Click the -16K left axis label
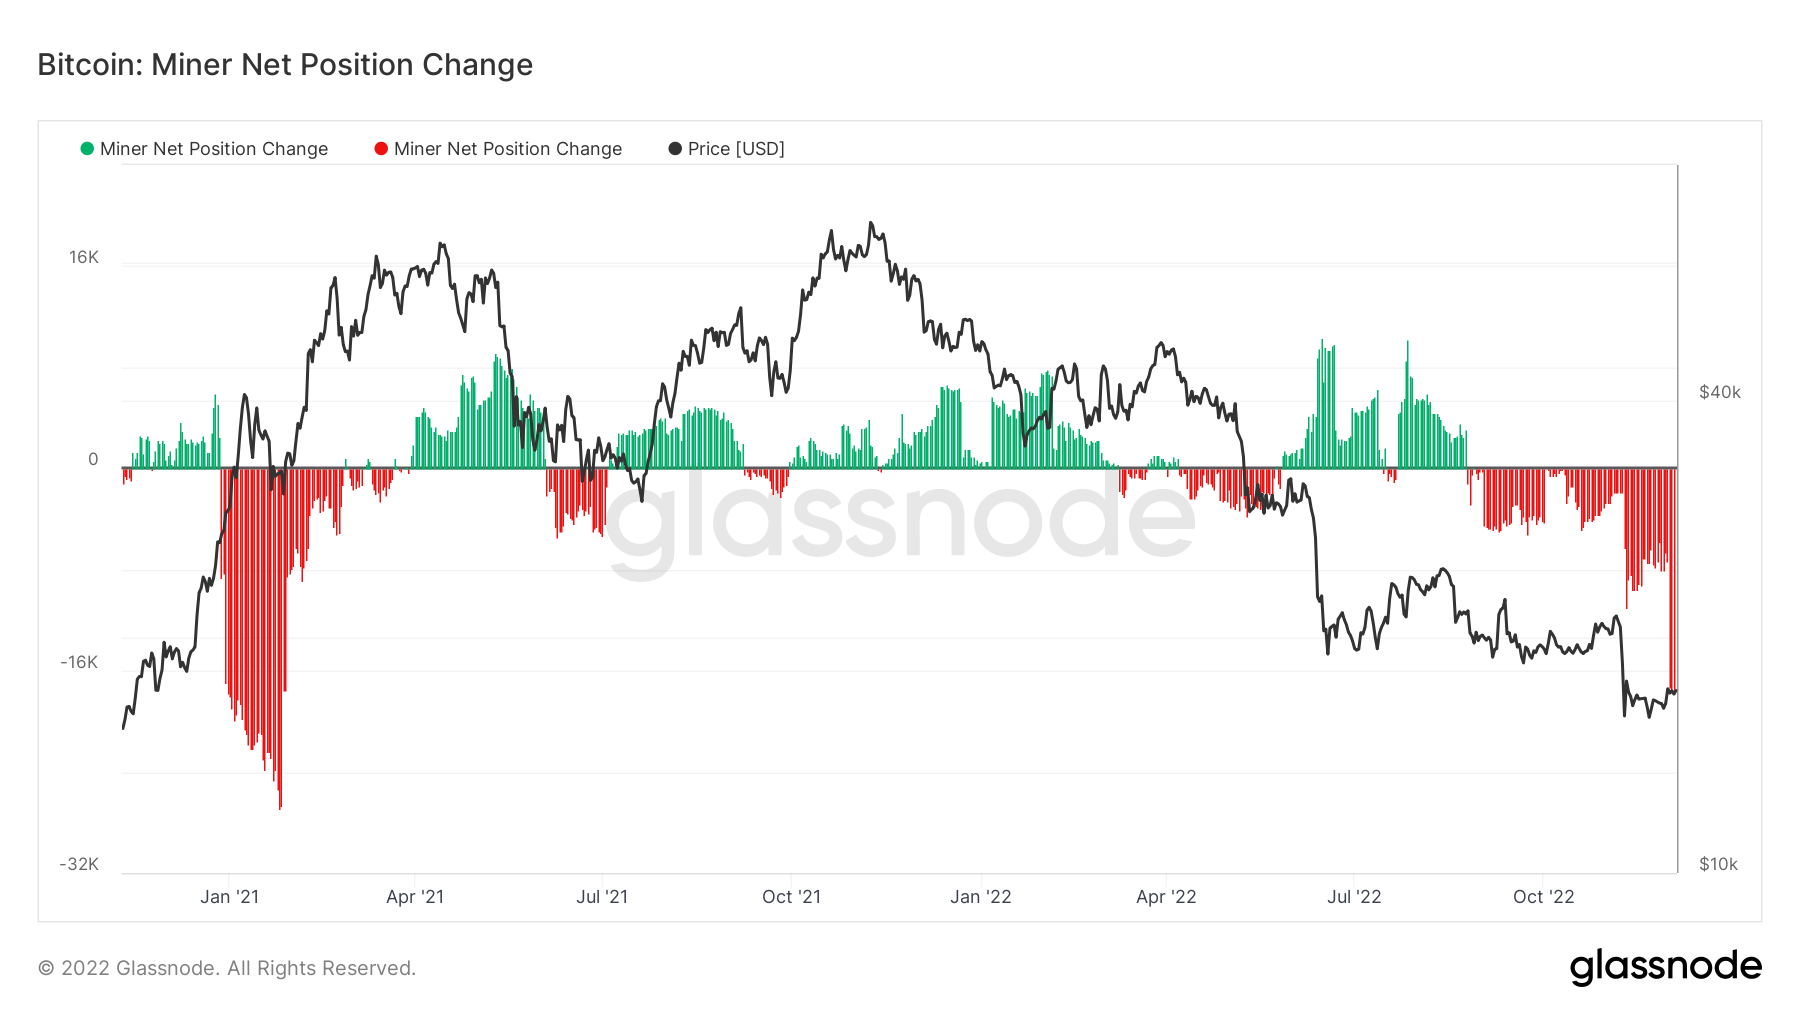 point(79,662)
